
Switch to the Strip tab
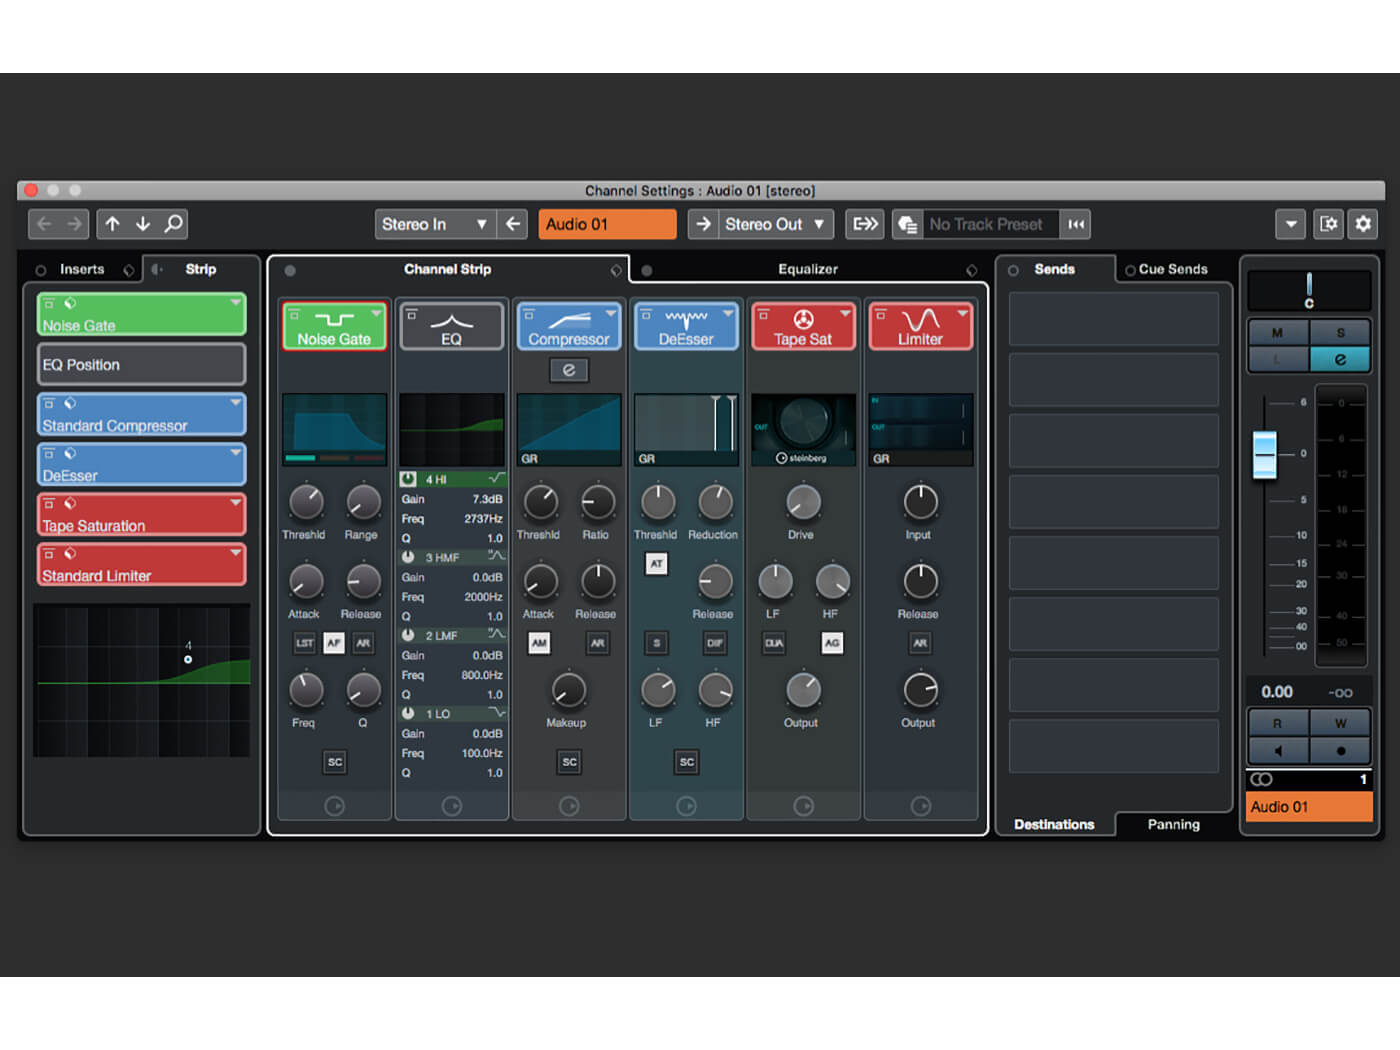point(200,269)
